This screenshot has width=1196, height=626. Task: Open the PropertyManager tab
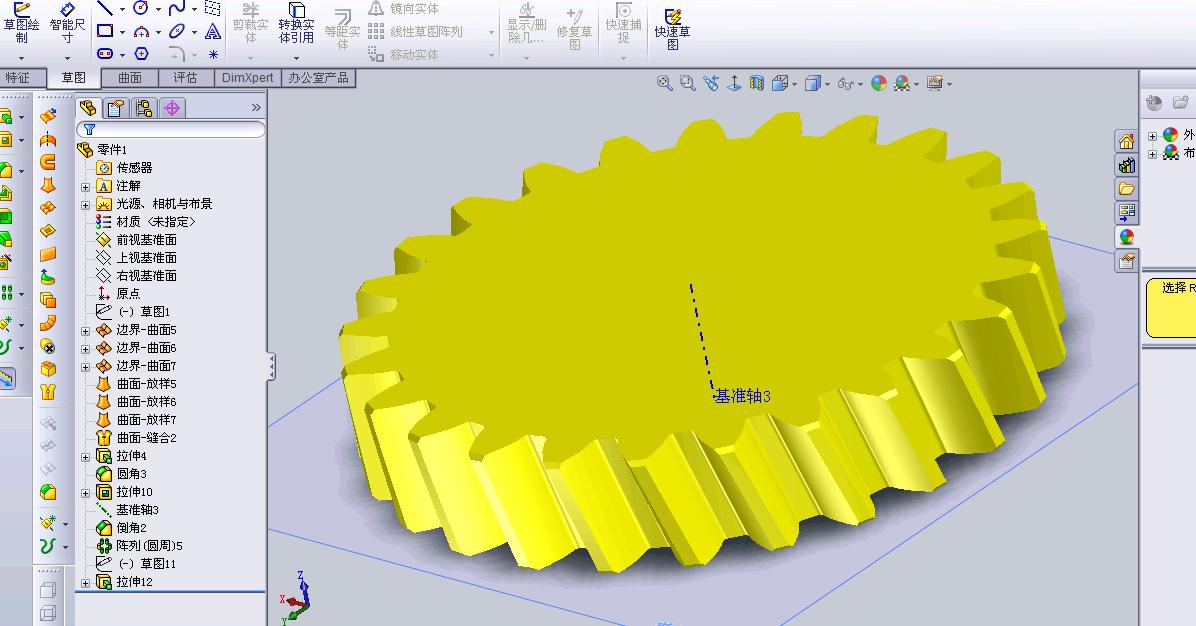click(x=116, y=108)
